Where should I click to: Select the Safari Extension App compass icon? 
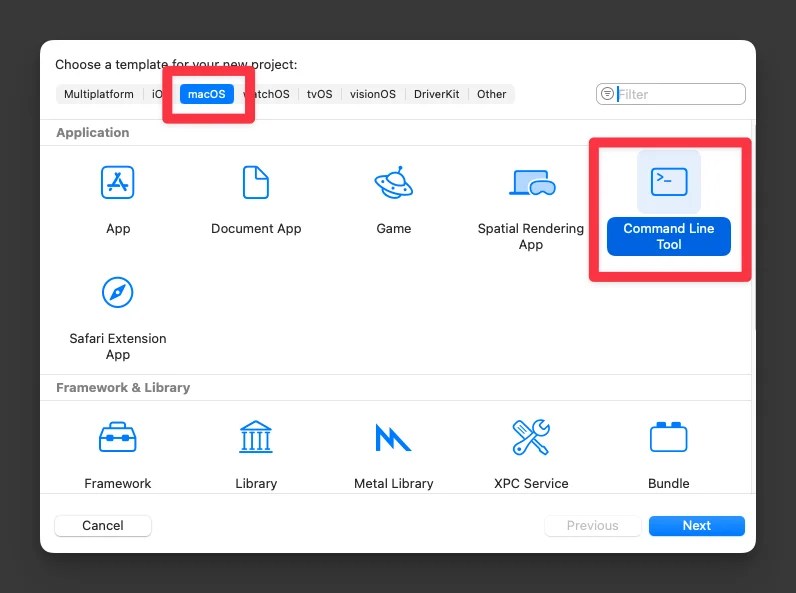point(117,292)
